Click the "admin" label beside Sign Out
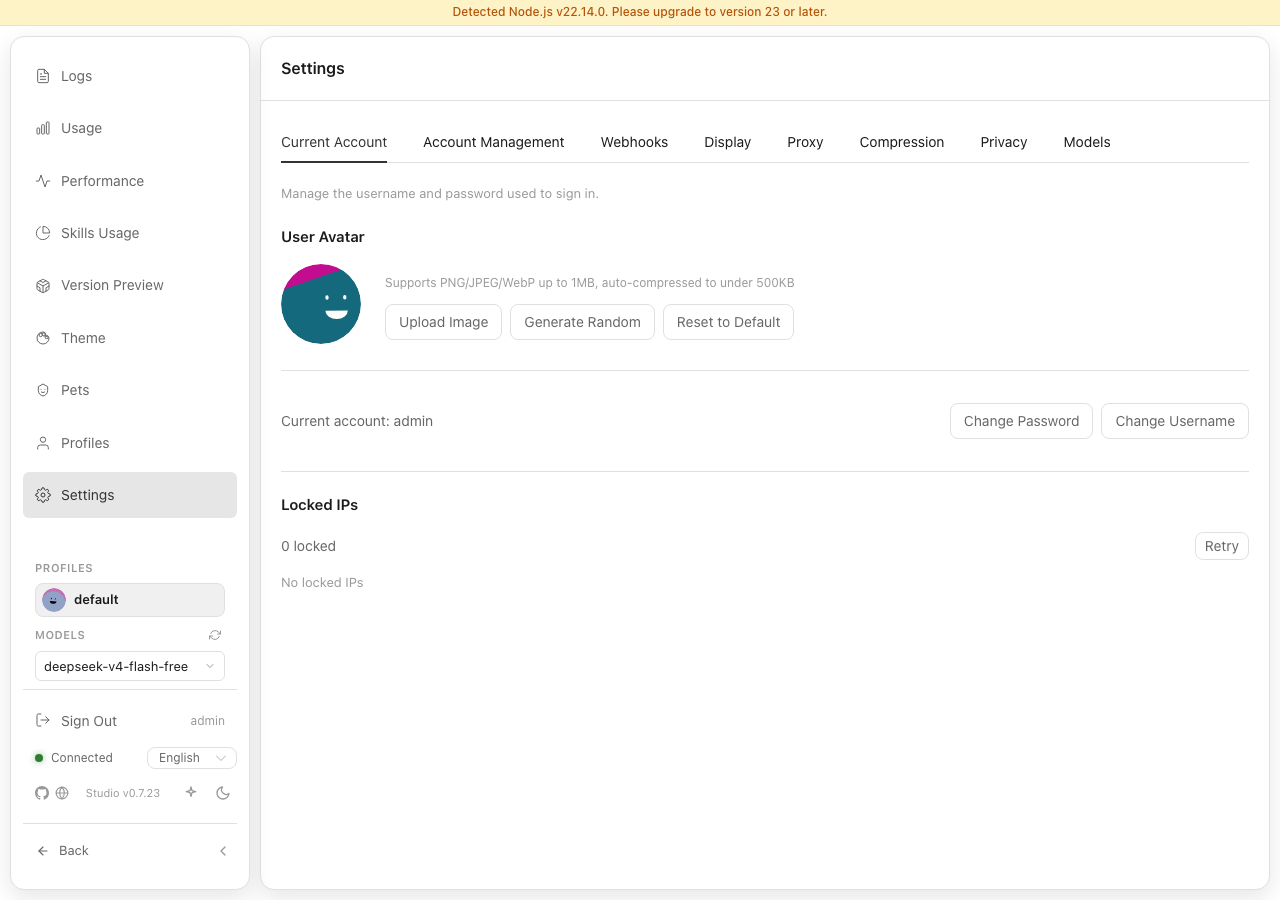 click(x=208, y=721)
